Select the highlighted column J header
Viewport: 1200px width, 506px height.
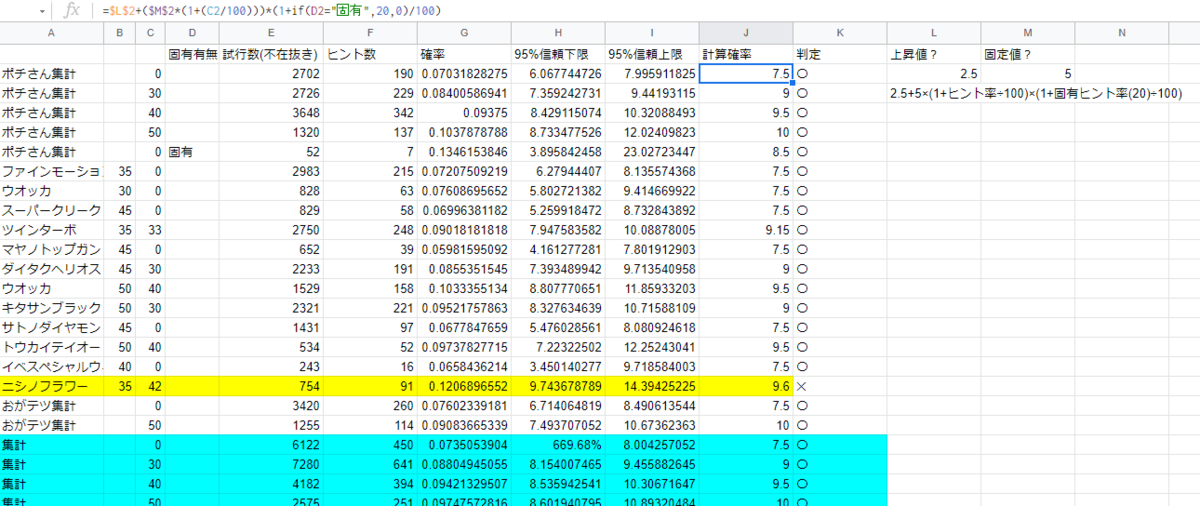[745, 34]
